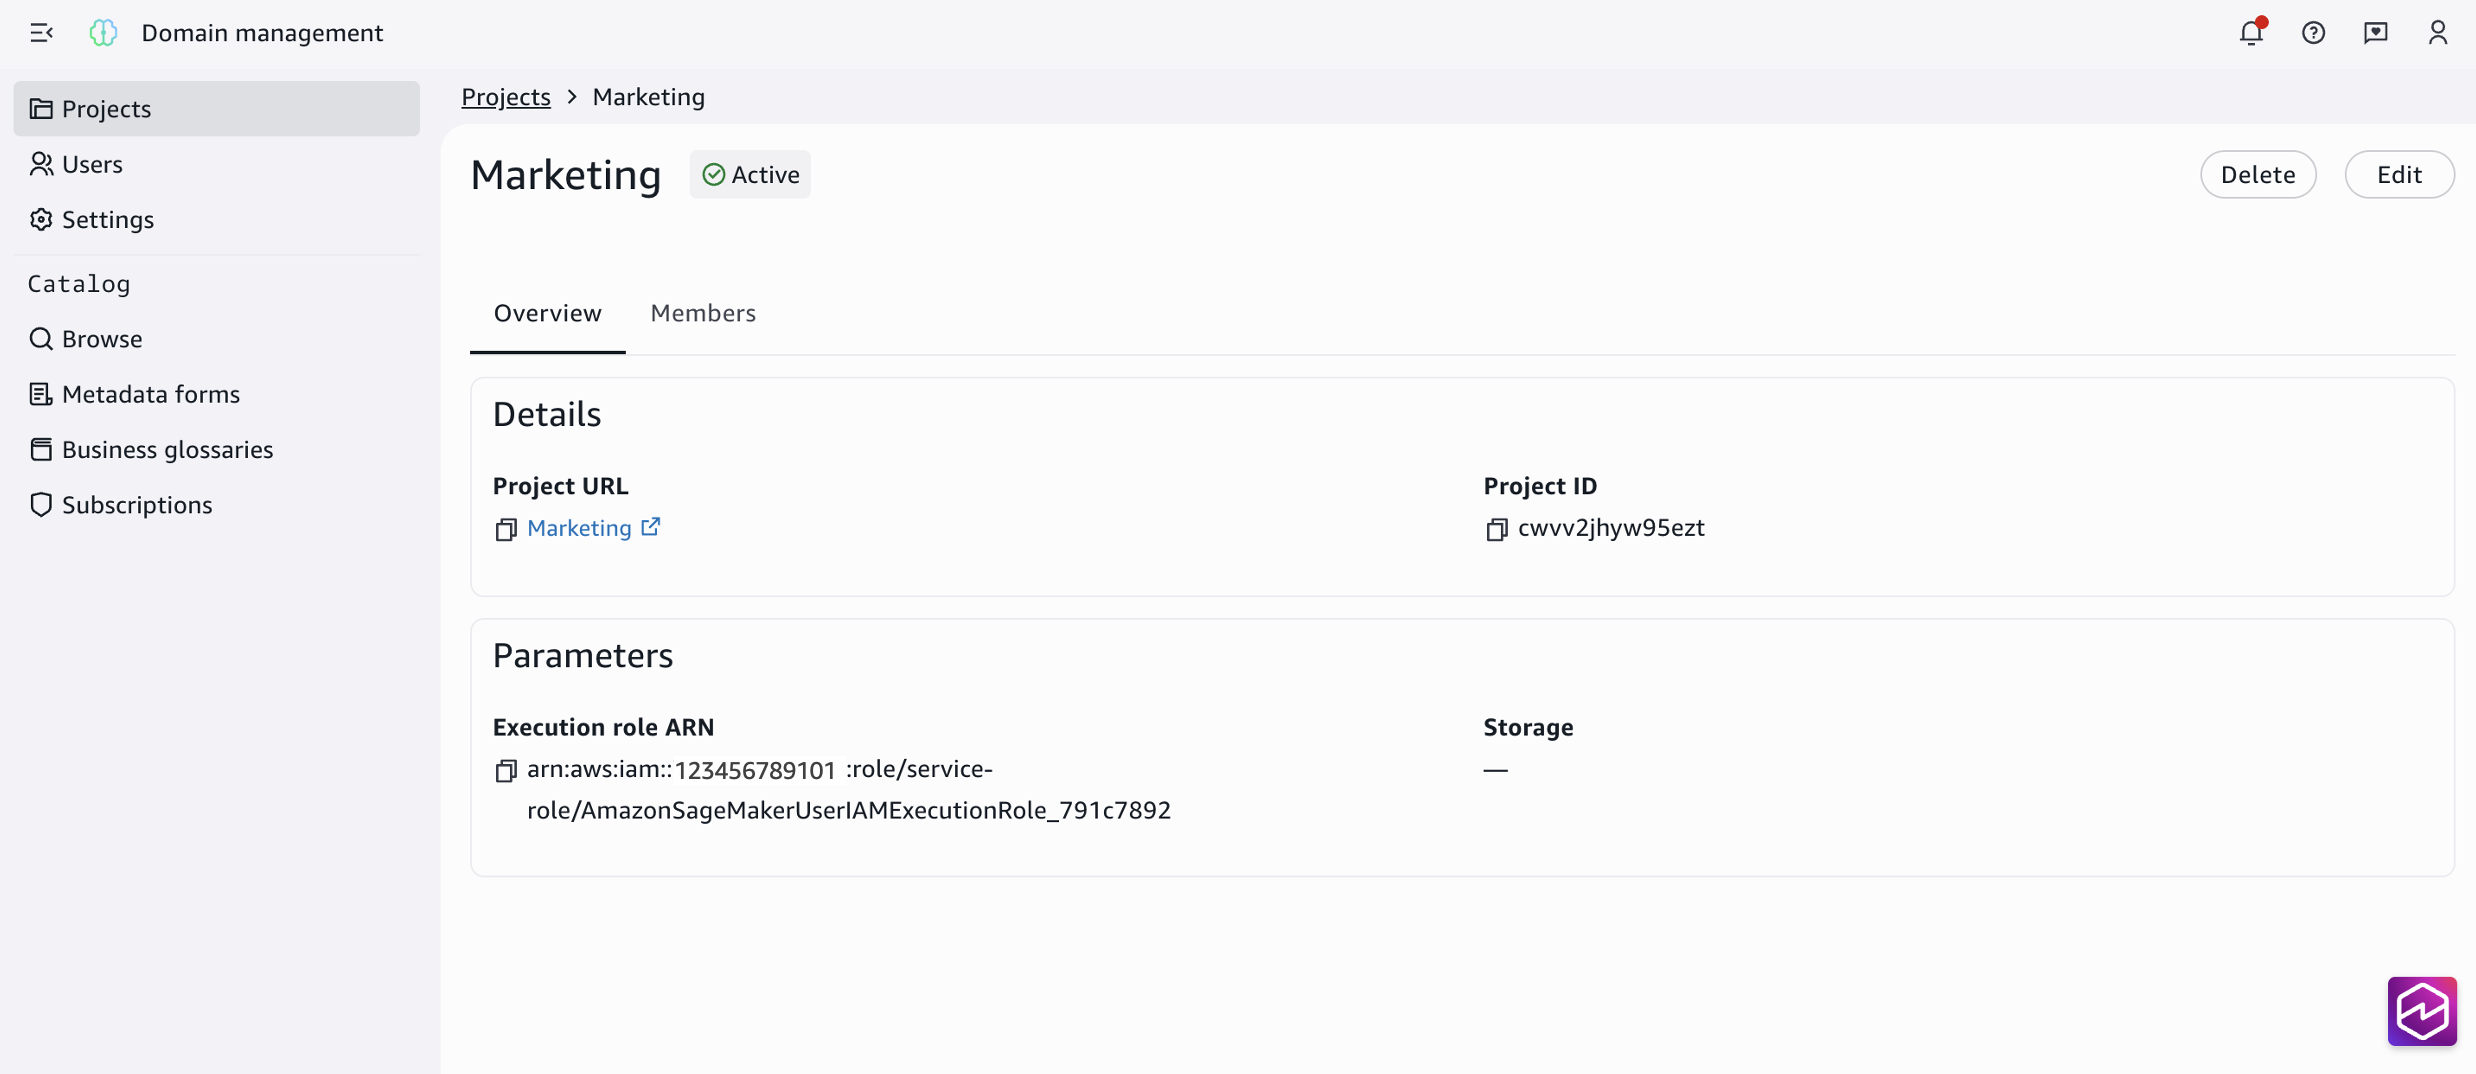
Task: Switch to the Members tab
Action: (703, 314)
